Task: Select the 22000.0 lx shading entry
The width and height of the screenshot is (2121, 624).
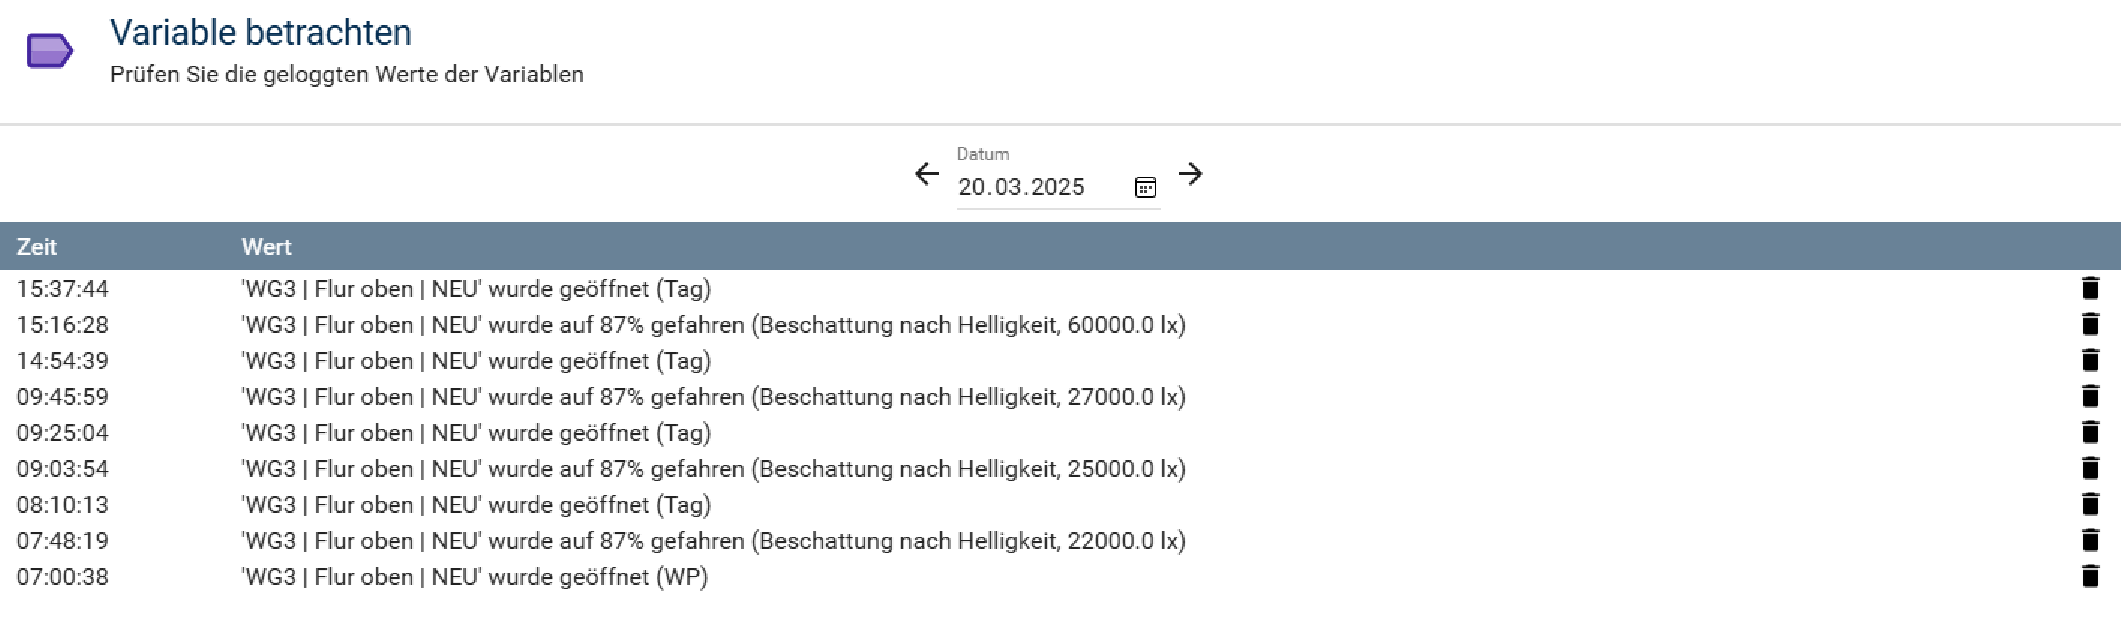Action: click(1060, 540)
